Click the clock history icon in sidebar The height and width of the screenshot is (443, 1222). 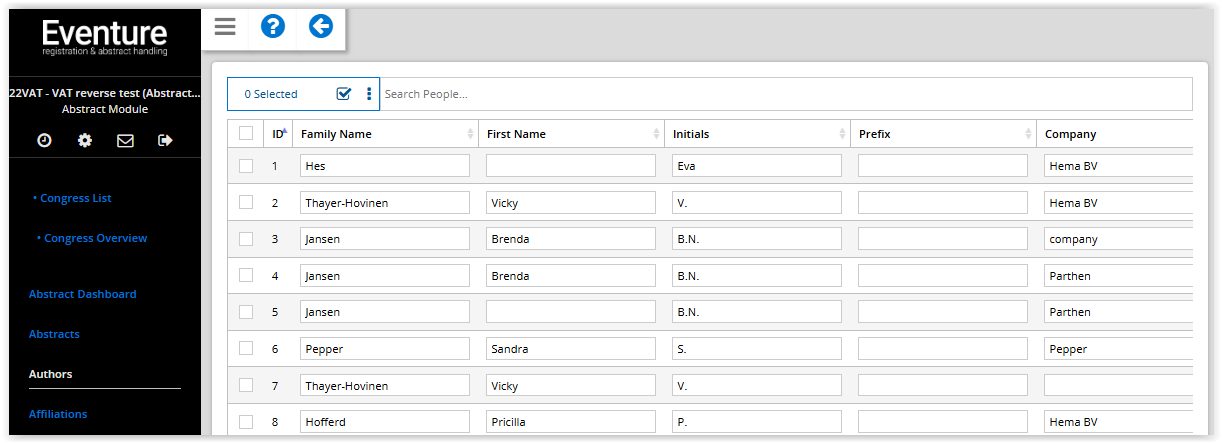click(44, 141)
